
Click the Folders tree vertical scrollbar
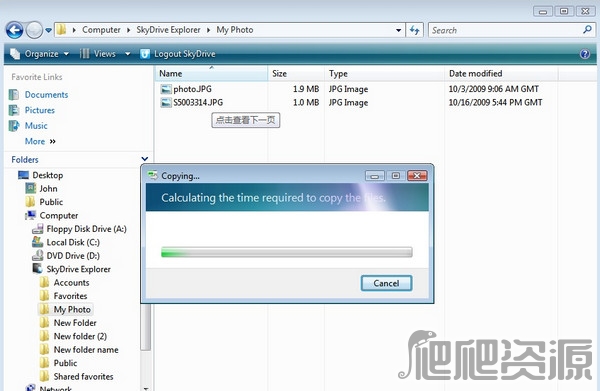click(145, 327)
